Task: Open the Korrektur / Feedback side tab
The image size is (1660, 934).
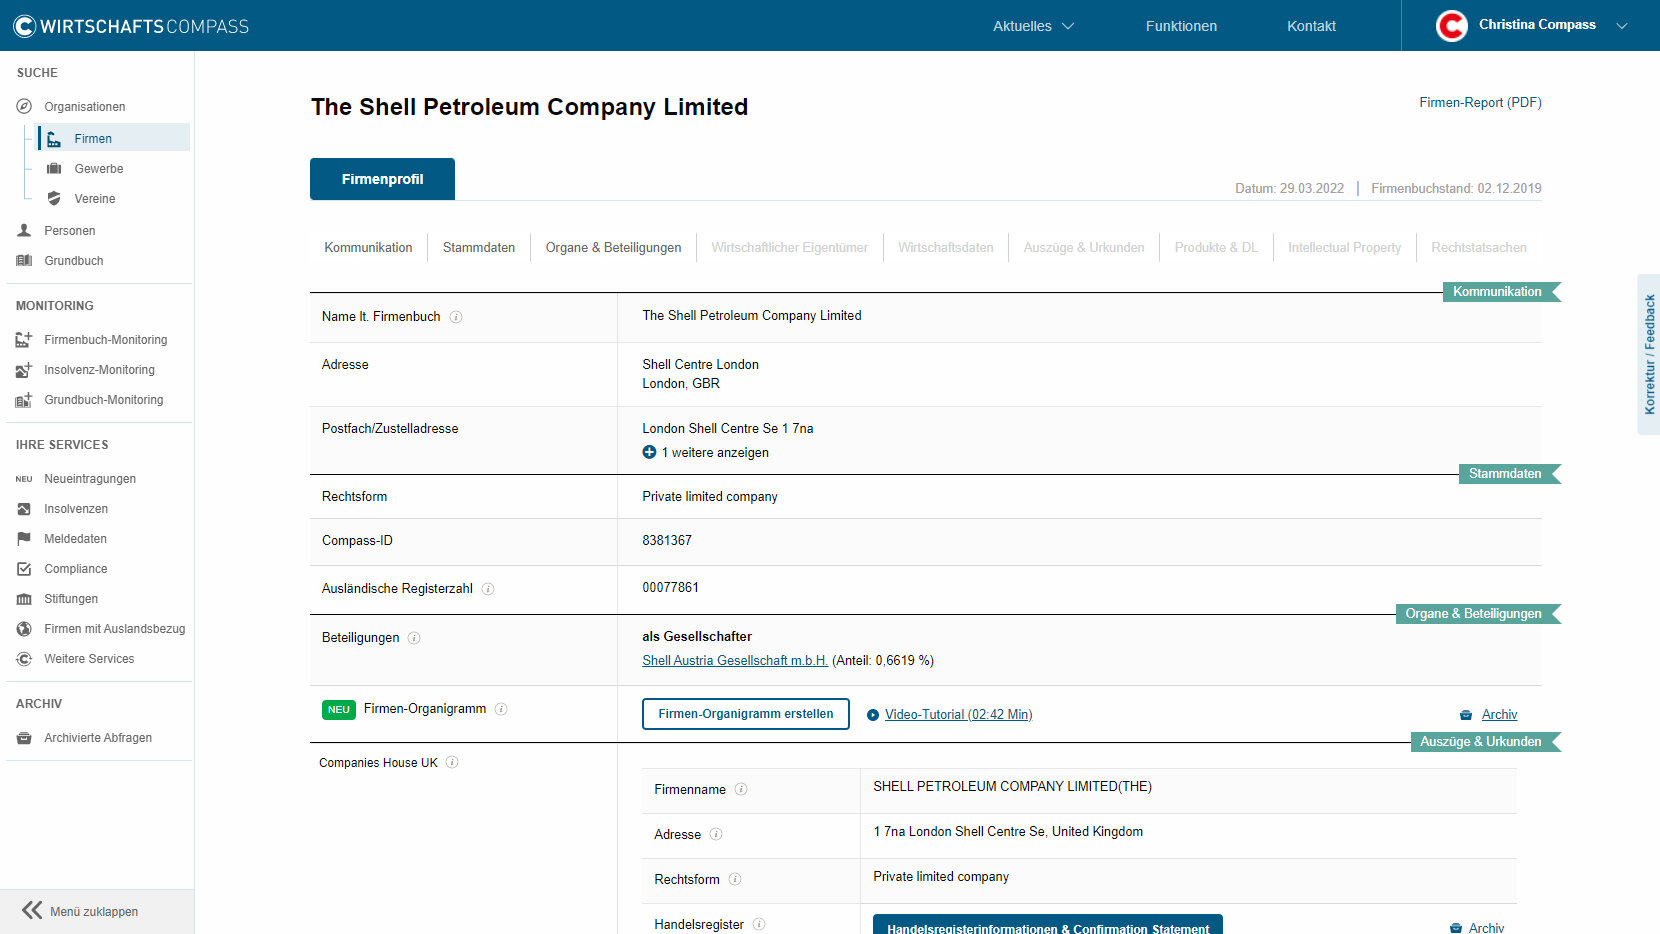Action: (1649, 354)
